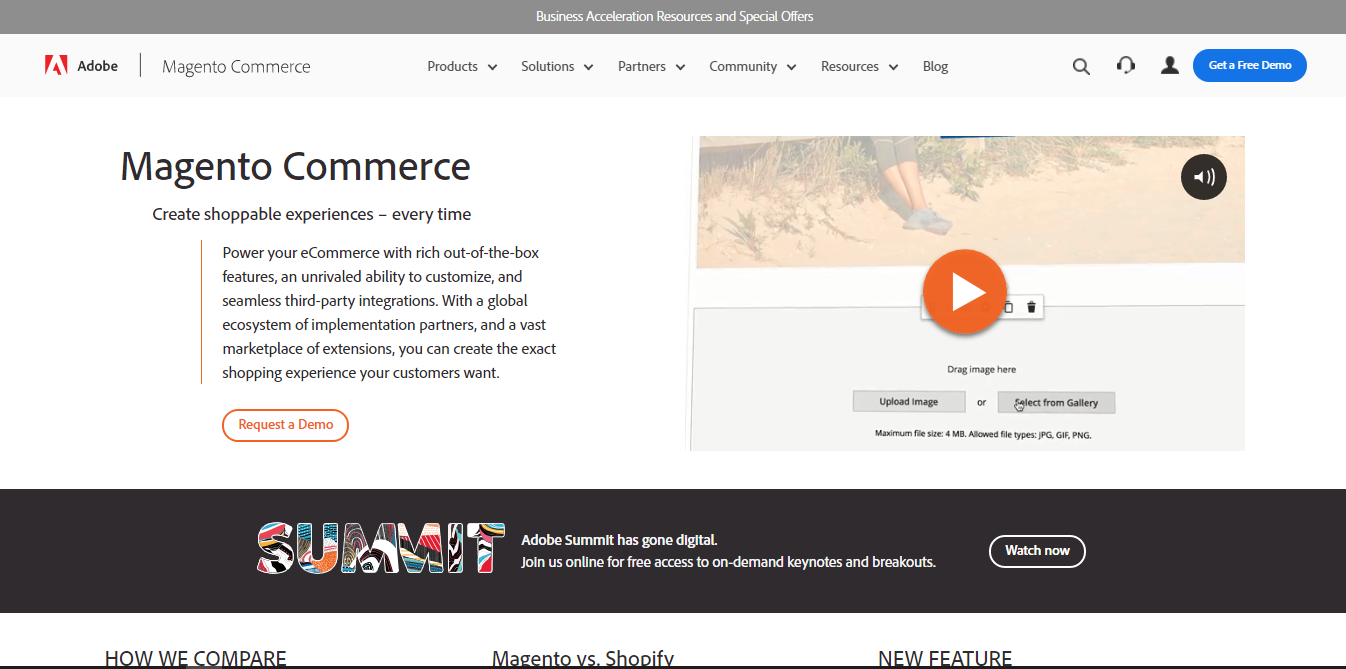Click Select from Gallery in video
The image size is (1346, 669).
tap(1056, 403)
